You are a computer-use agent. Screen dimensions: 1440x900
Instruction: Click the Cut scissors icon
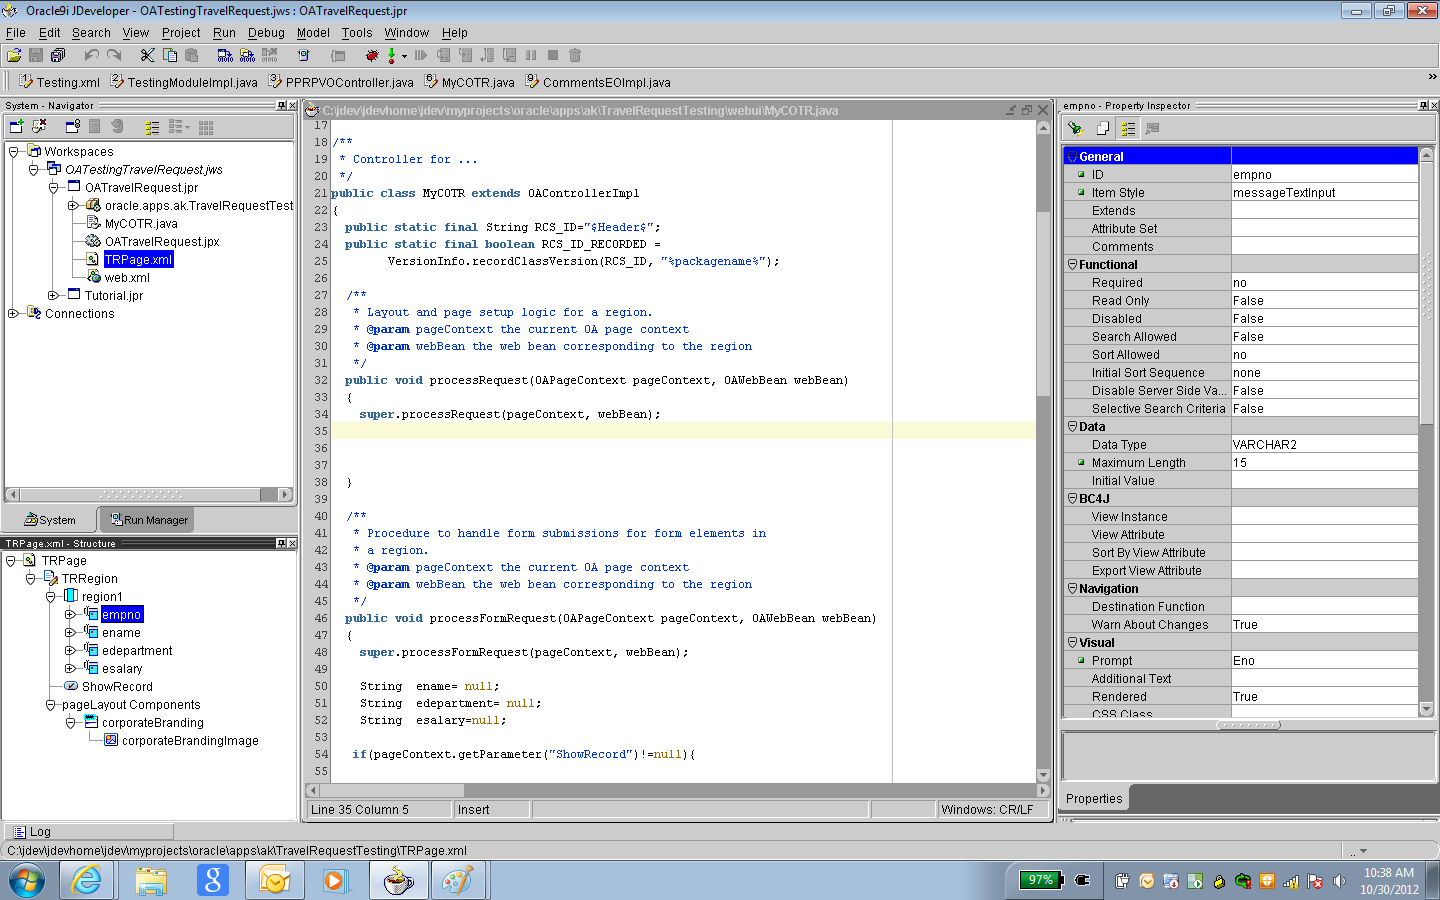coord(147,56)
